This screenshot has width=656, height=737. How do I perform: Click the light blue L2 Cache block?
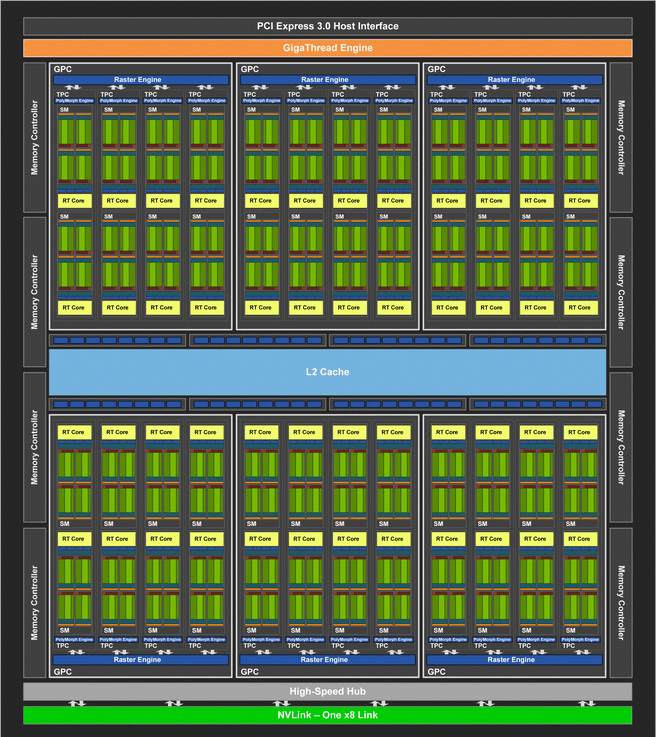tap(328, 372)
